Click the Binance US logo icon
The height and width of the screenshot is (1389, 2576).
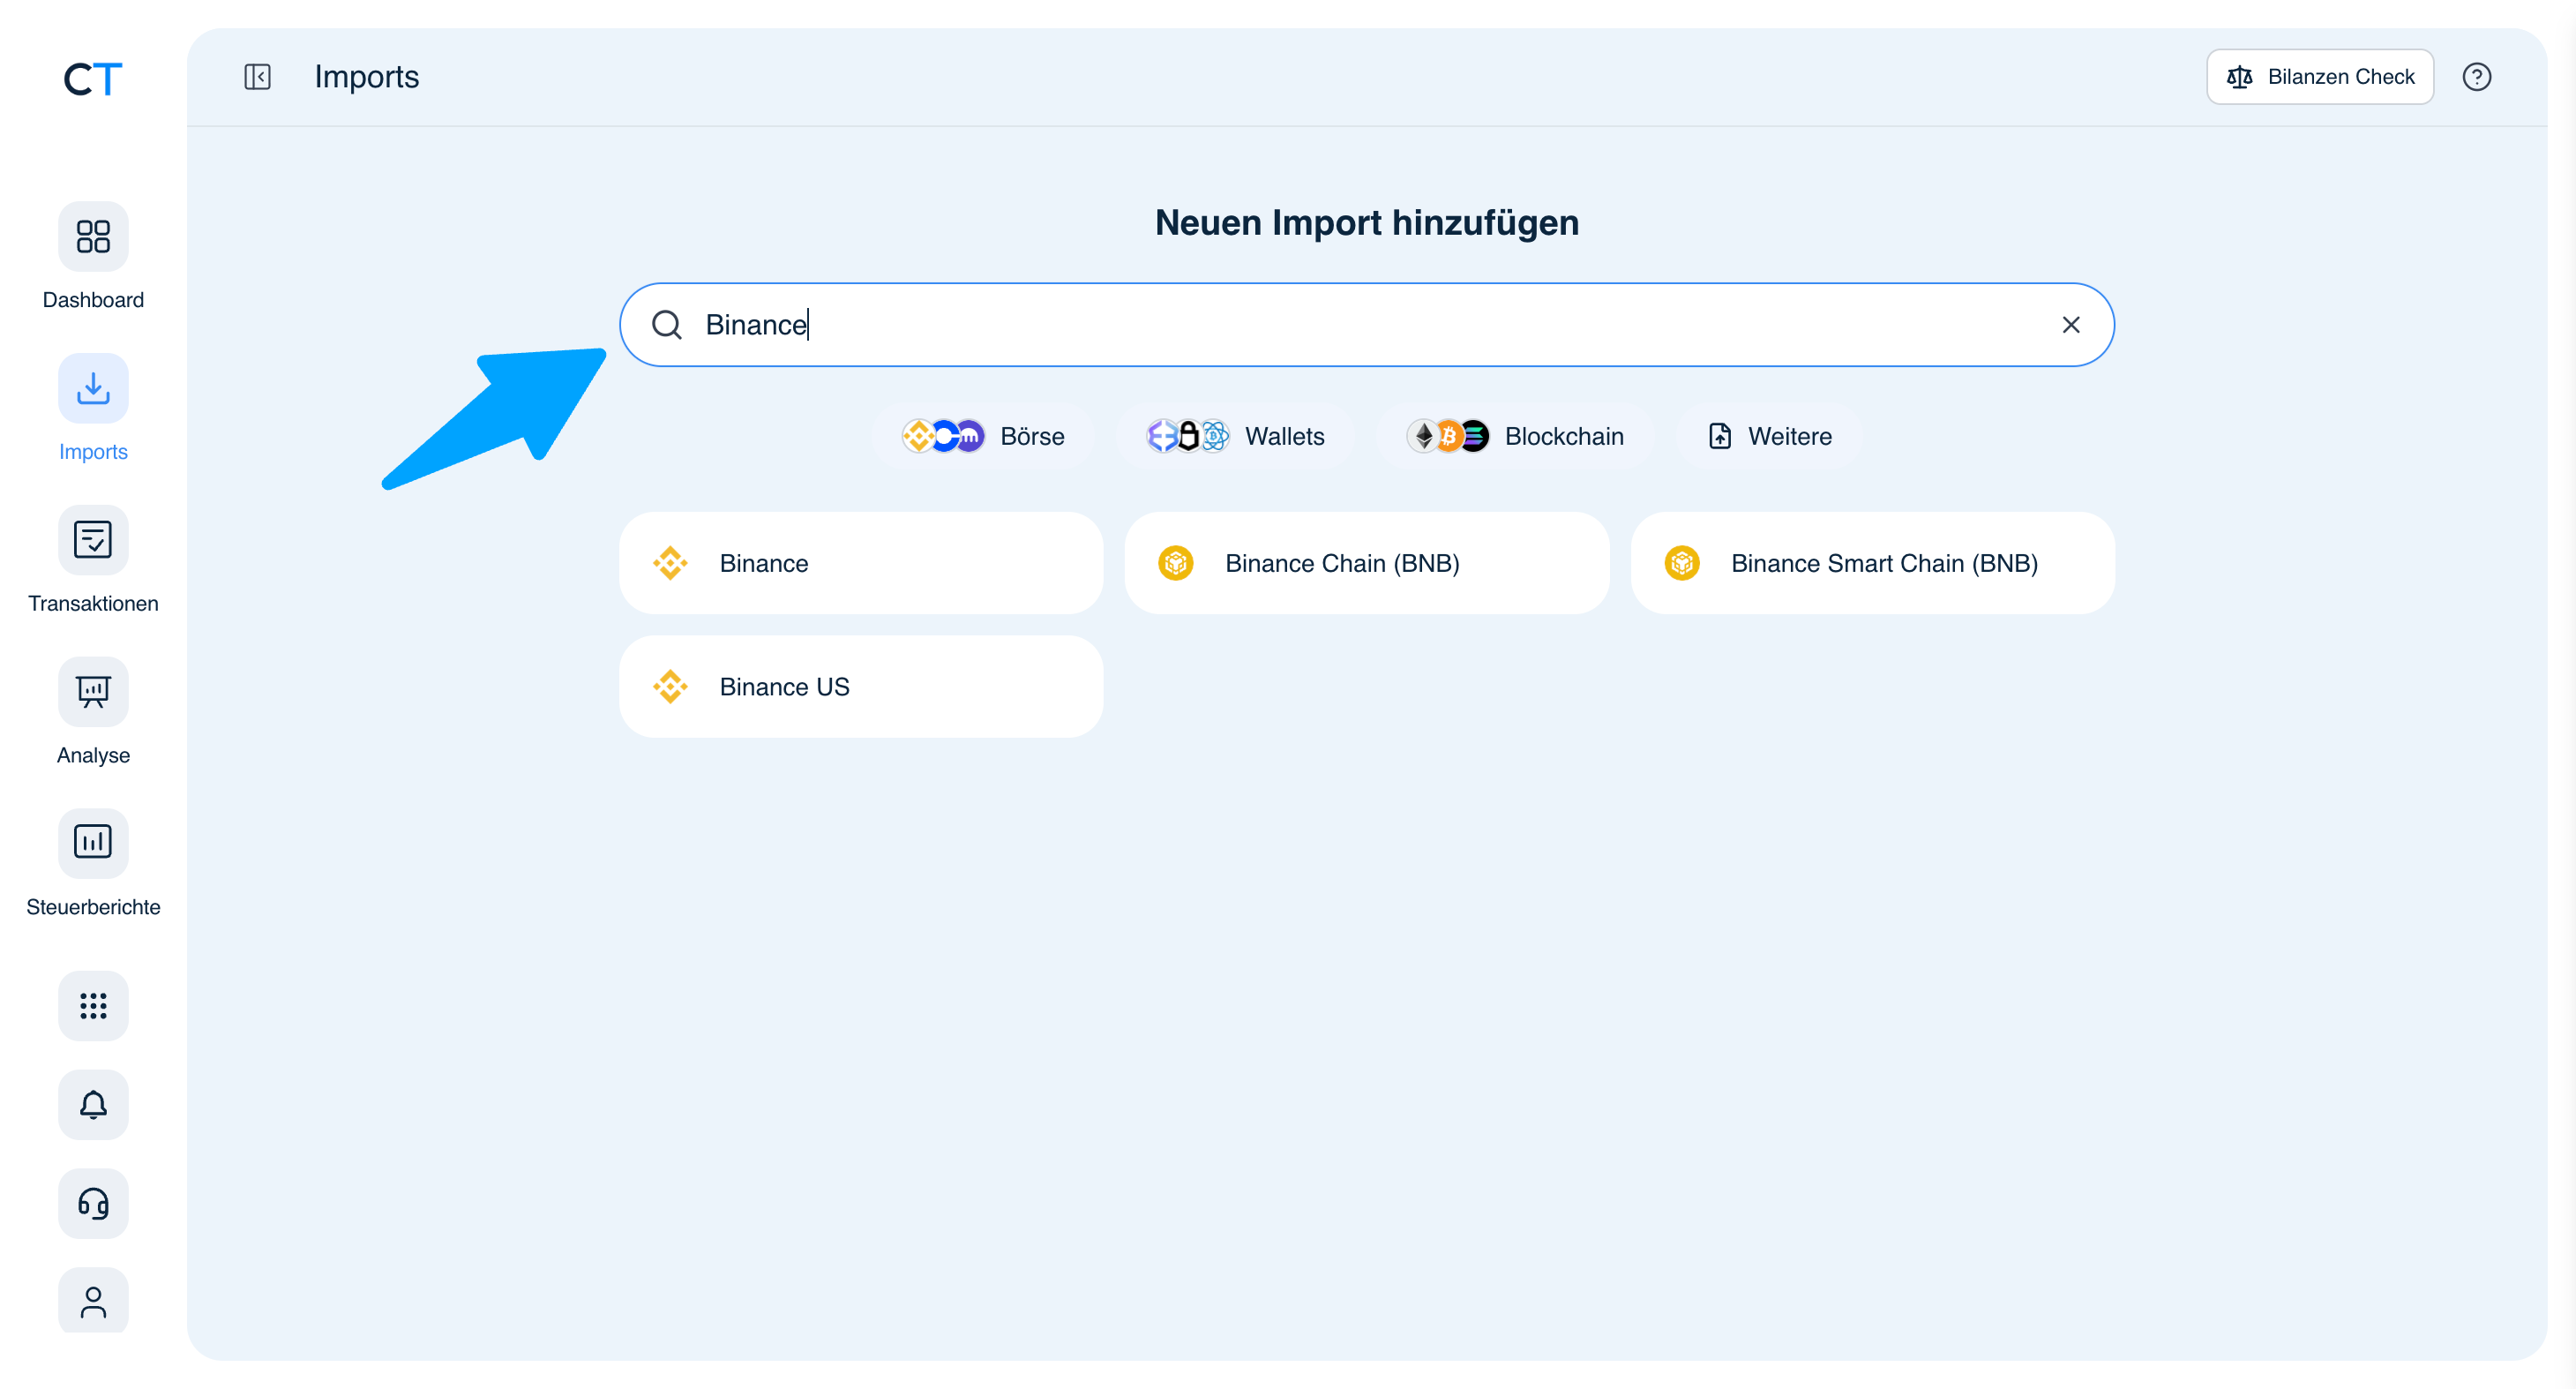point(670,687)
